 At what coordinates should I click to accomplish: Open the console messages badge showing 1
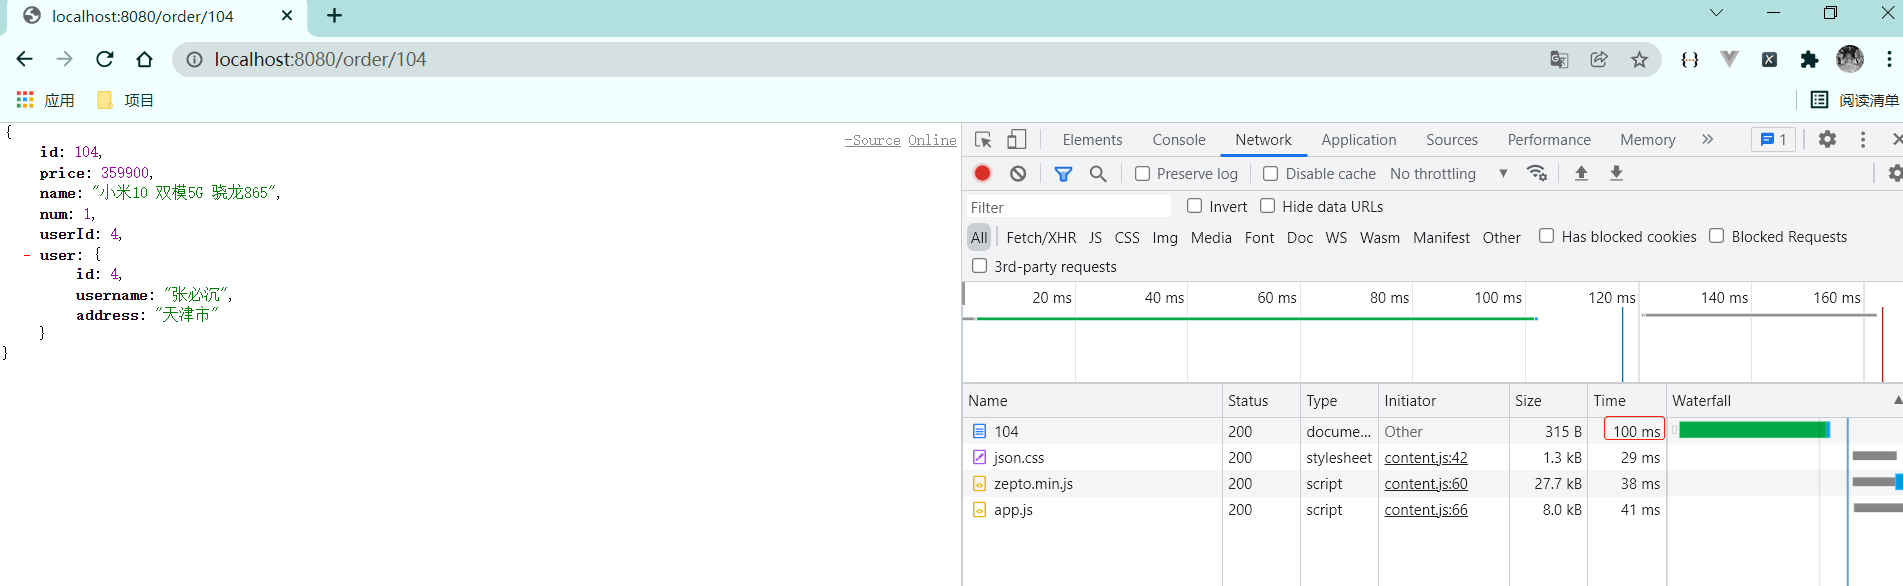(1773, 140)
